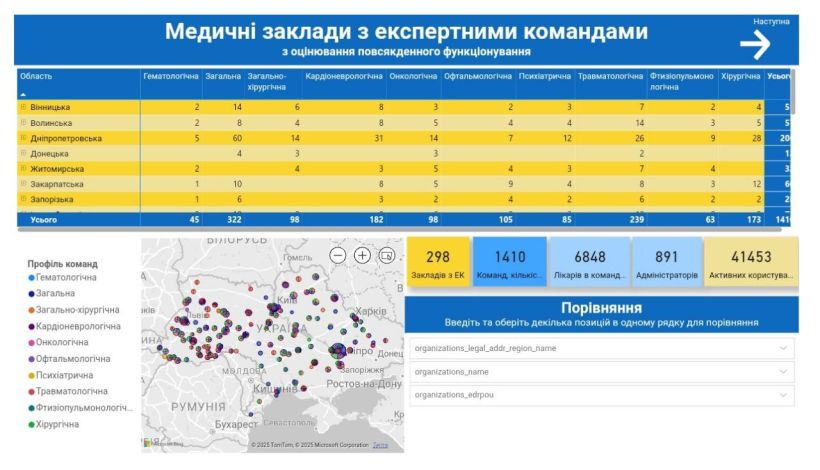820x470 pixels.
Task: Sort by Офтальмологічна column header
Action: point(478,76)
